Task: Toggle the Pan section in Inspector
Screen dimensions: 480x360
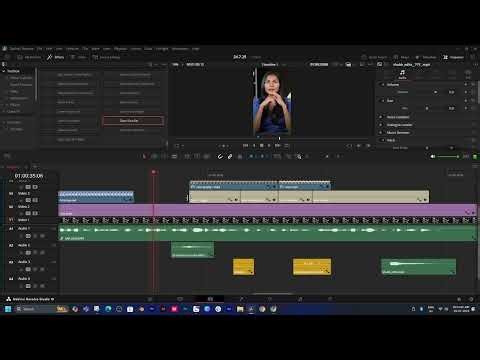Action: [382, 100]
